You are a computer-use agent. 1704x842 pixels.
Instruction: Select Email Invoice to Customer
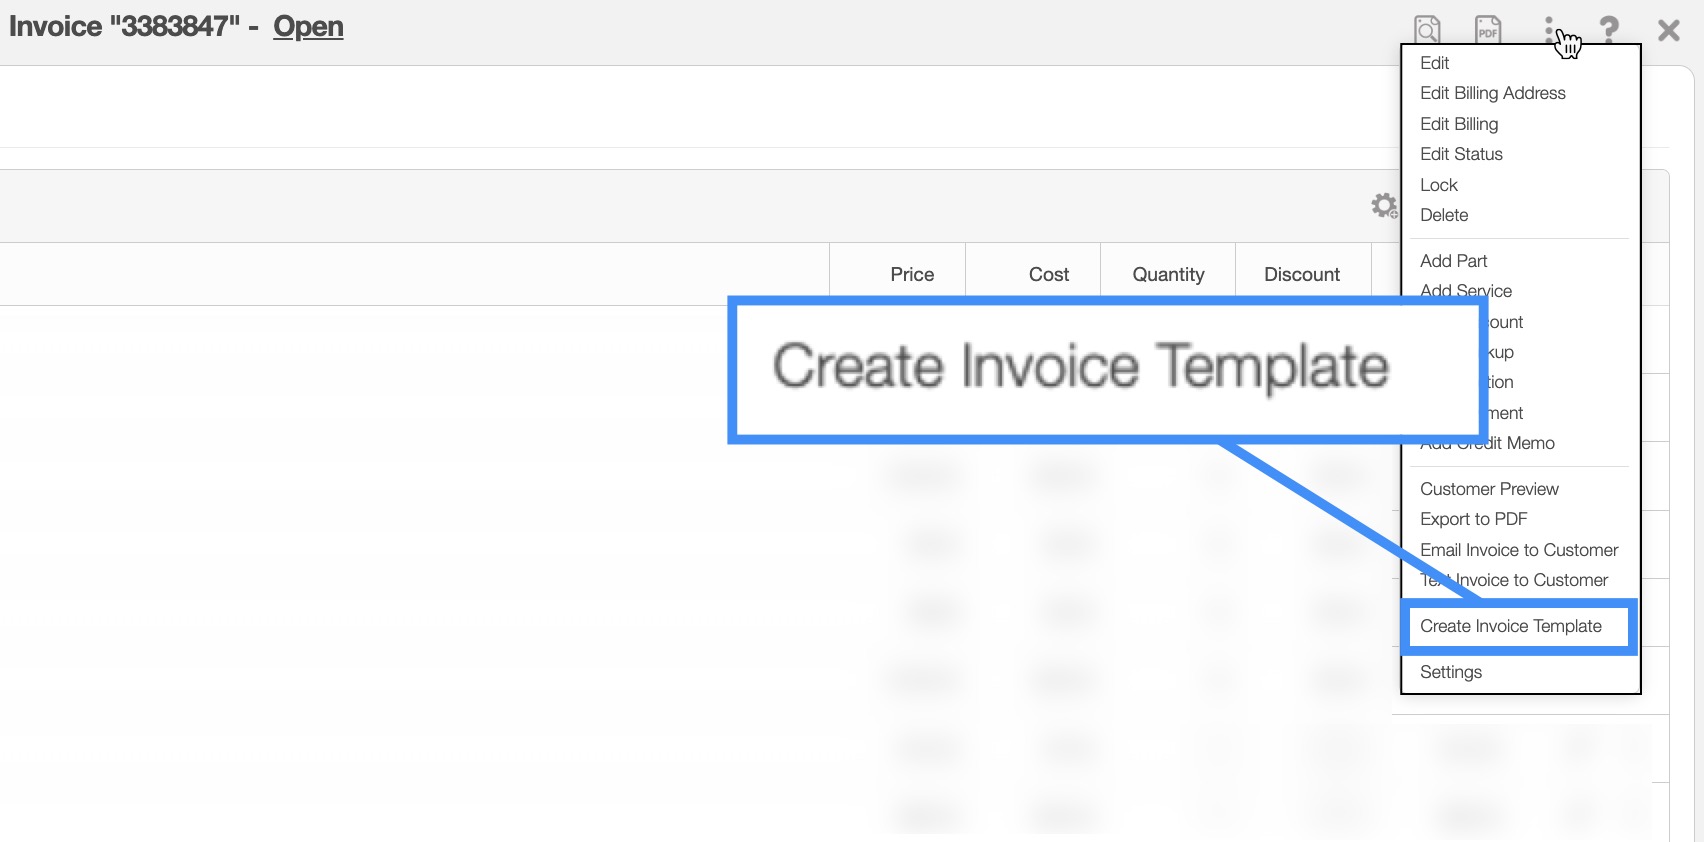click(1518, 550)
